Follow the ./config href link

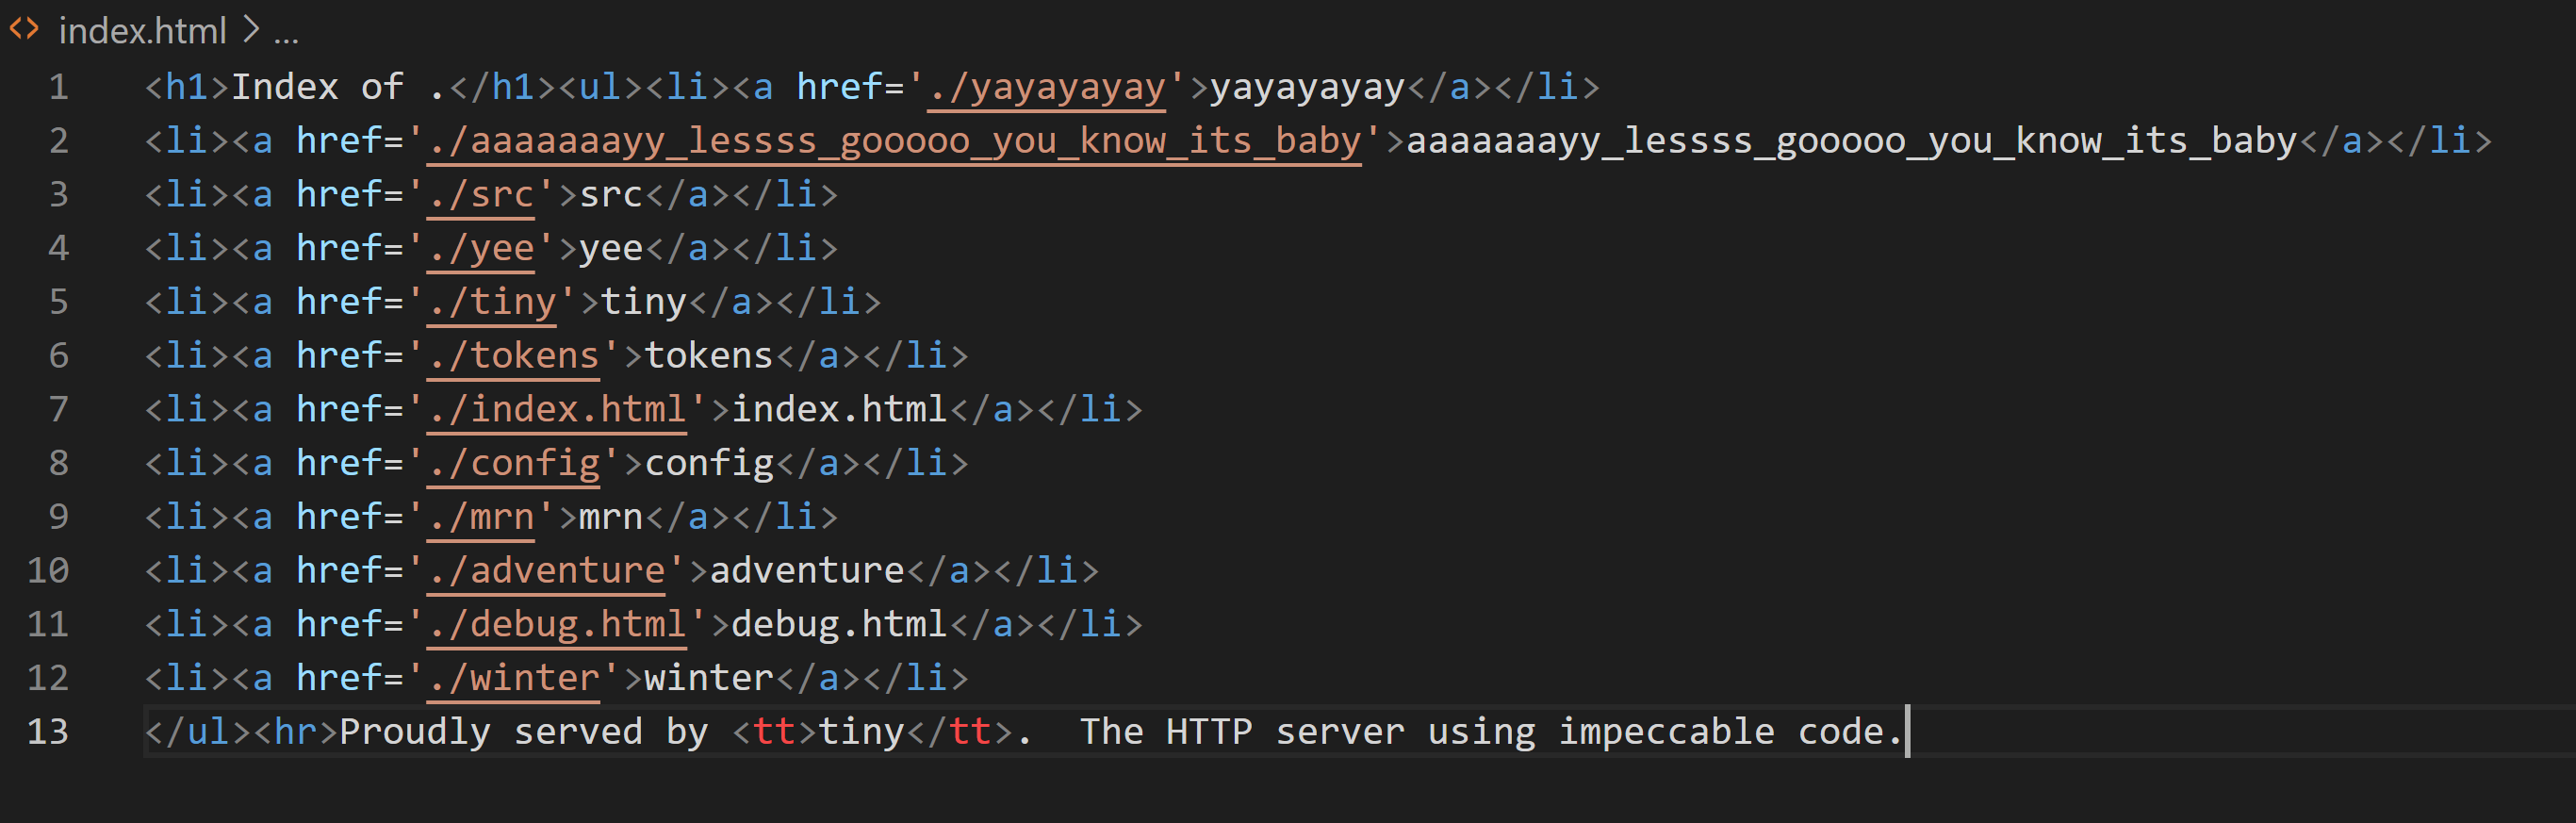point(514,464)
